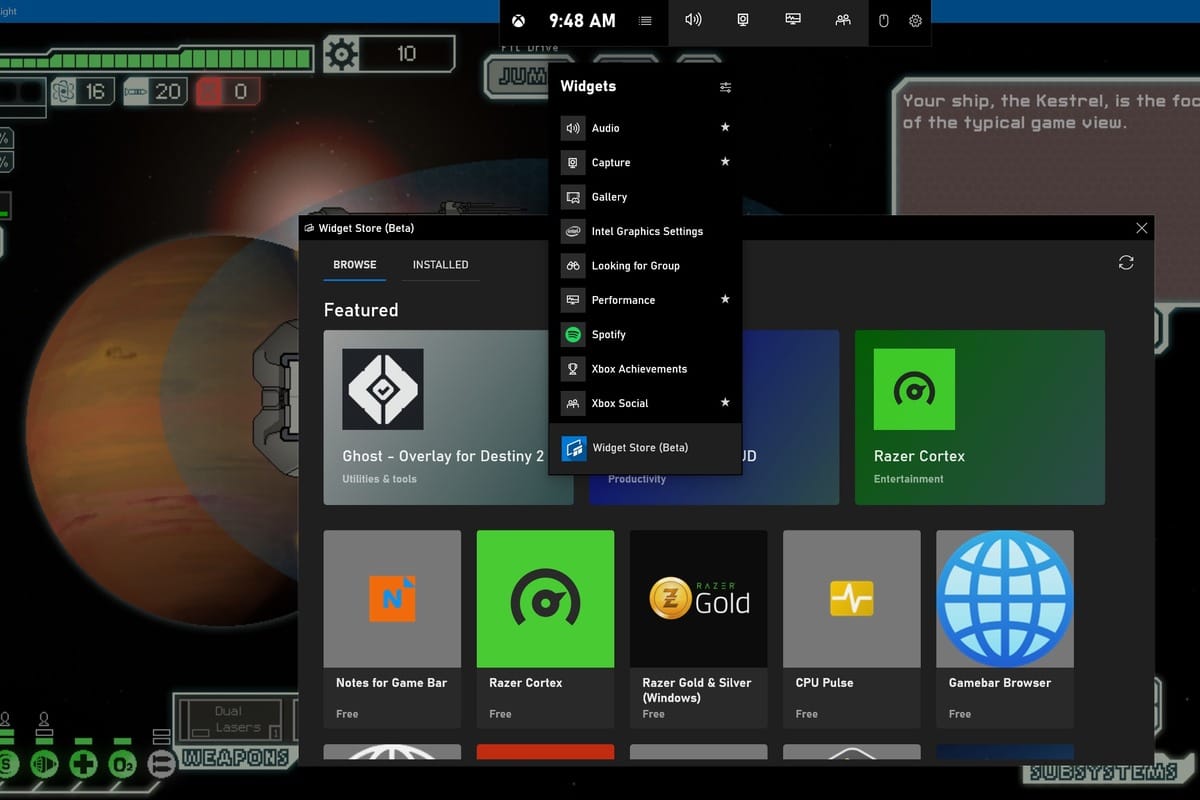Open the Performance widget from the top bar
Viewport: 1200px width, 800px height.
(793, 20)
